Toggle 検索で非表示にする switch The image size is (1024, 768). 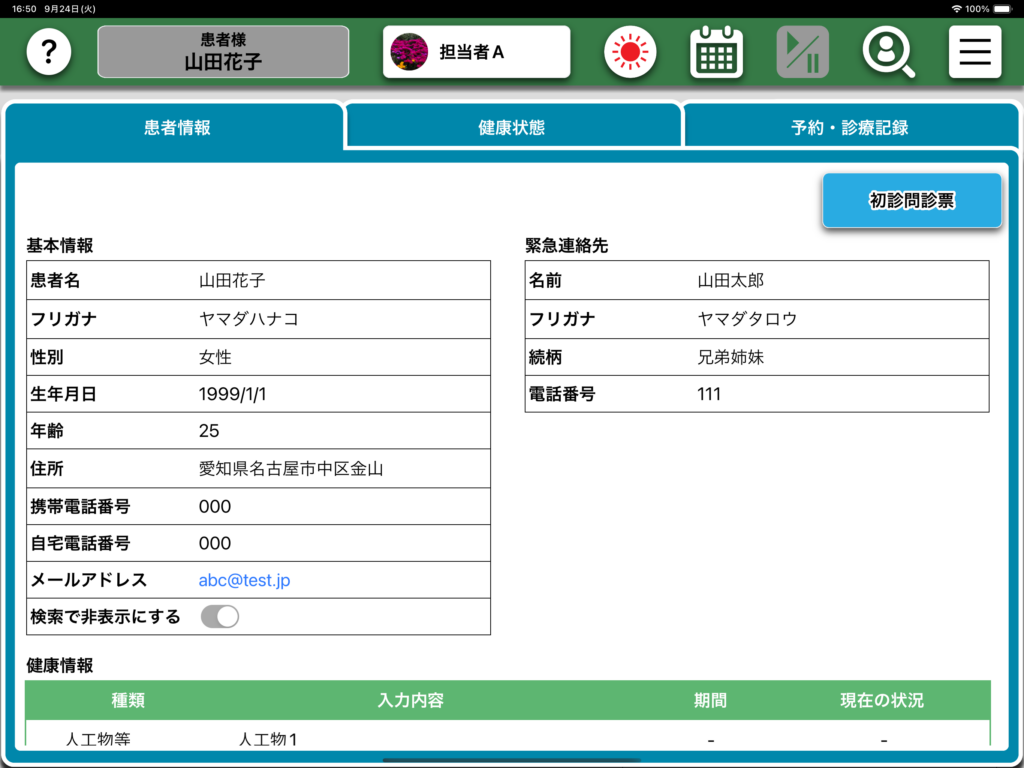[220, 617]
